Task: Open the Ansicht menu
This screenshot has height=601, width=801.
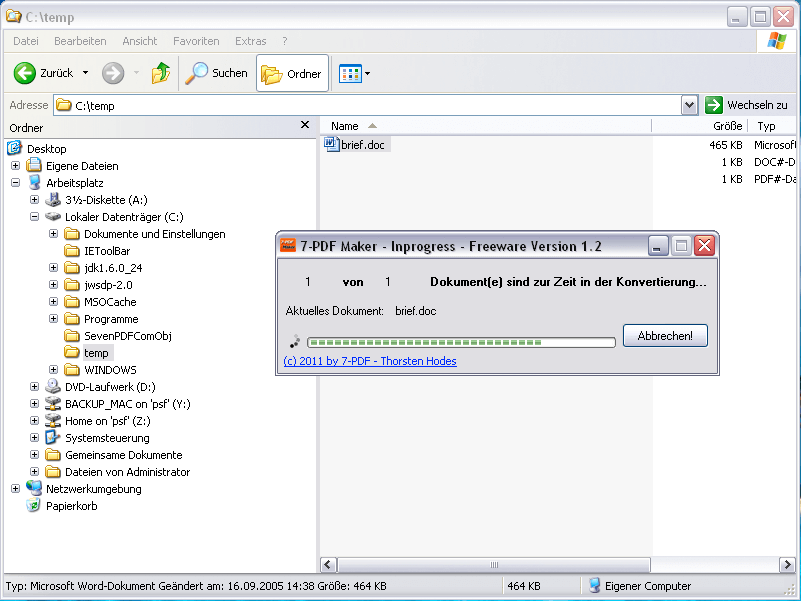Action: pos(139,41)
